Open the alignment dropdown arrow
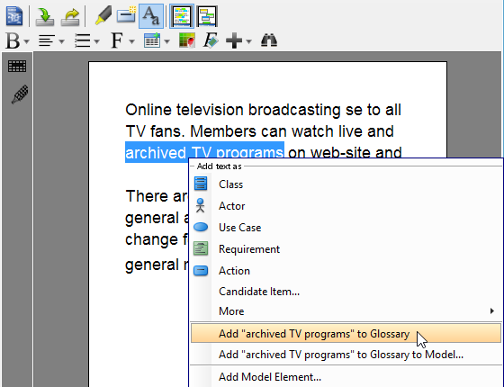 [x=62, y=42]
